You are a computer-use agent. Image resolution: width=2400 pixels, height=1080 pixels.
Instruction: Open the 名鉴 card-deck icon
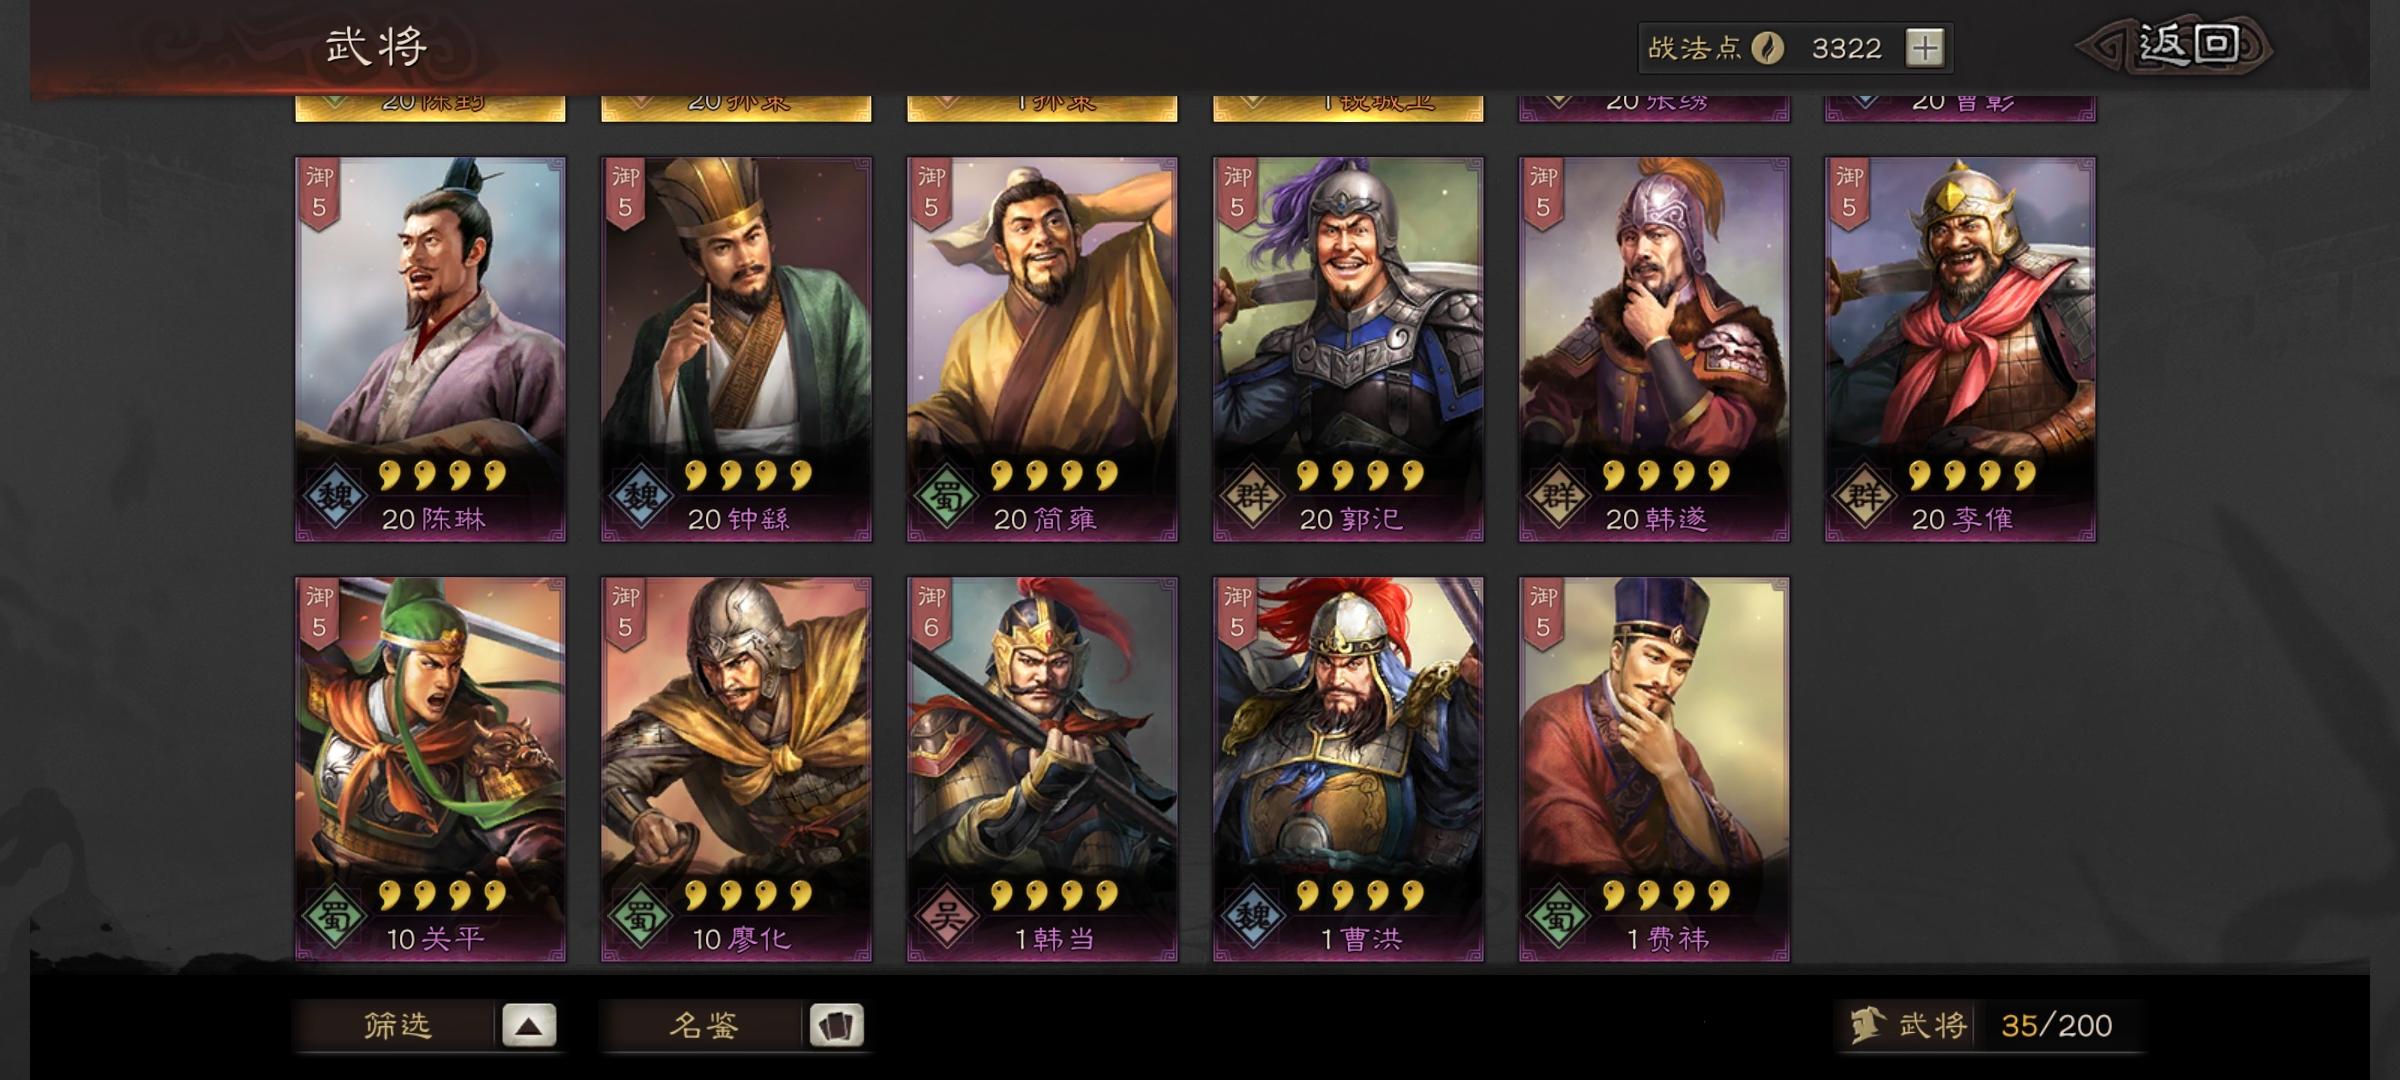[x=836, y=1025]
